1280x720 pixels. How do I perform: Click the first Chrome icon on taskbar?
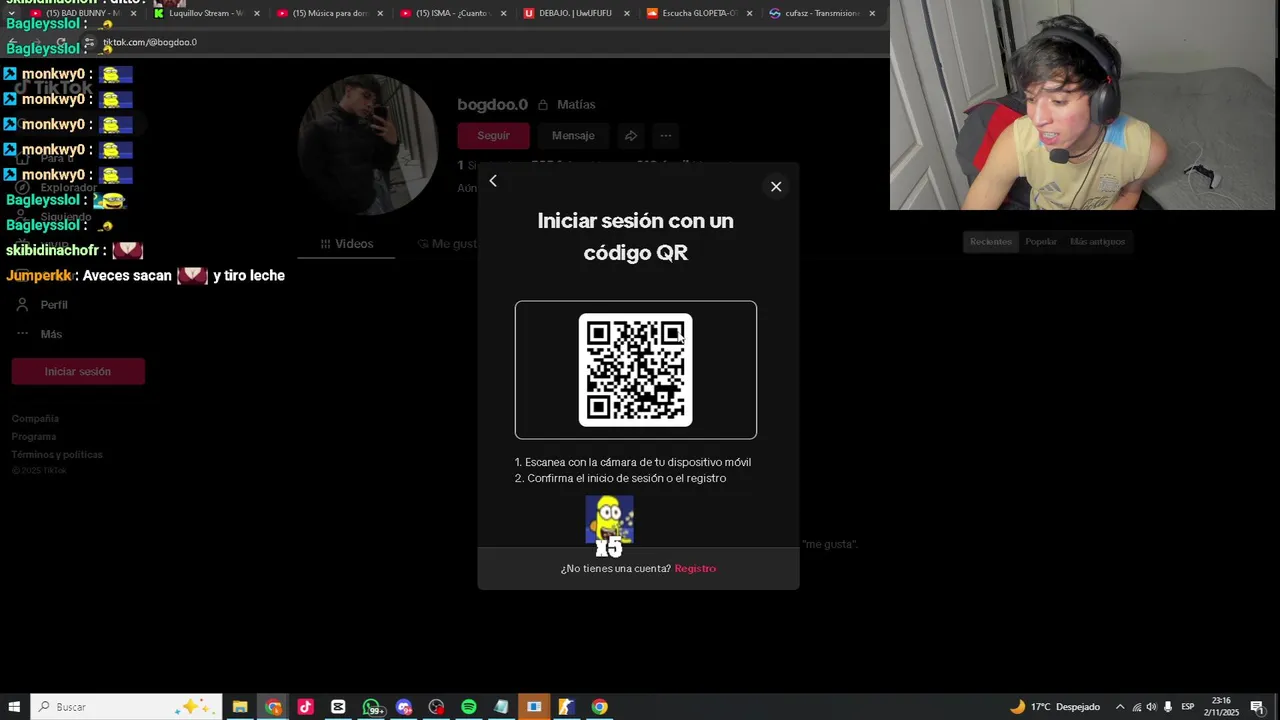coord(273,707)
